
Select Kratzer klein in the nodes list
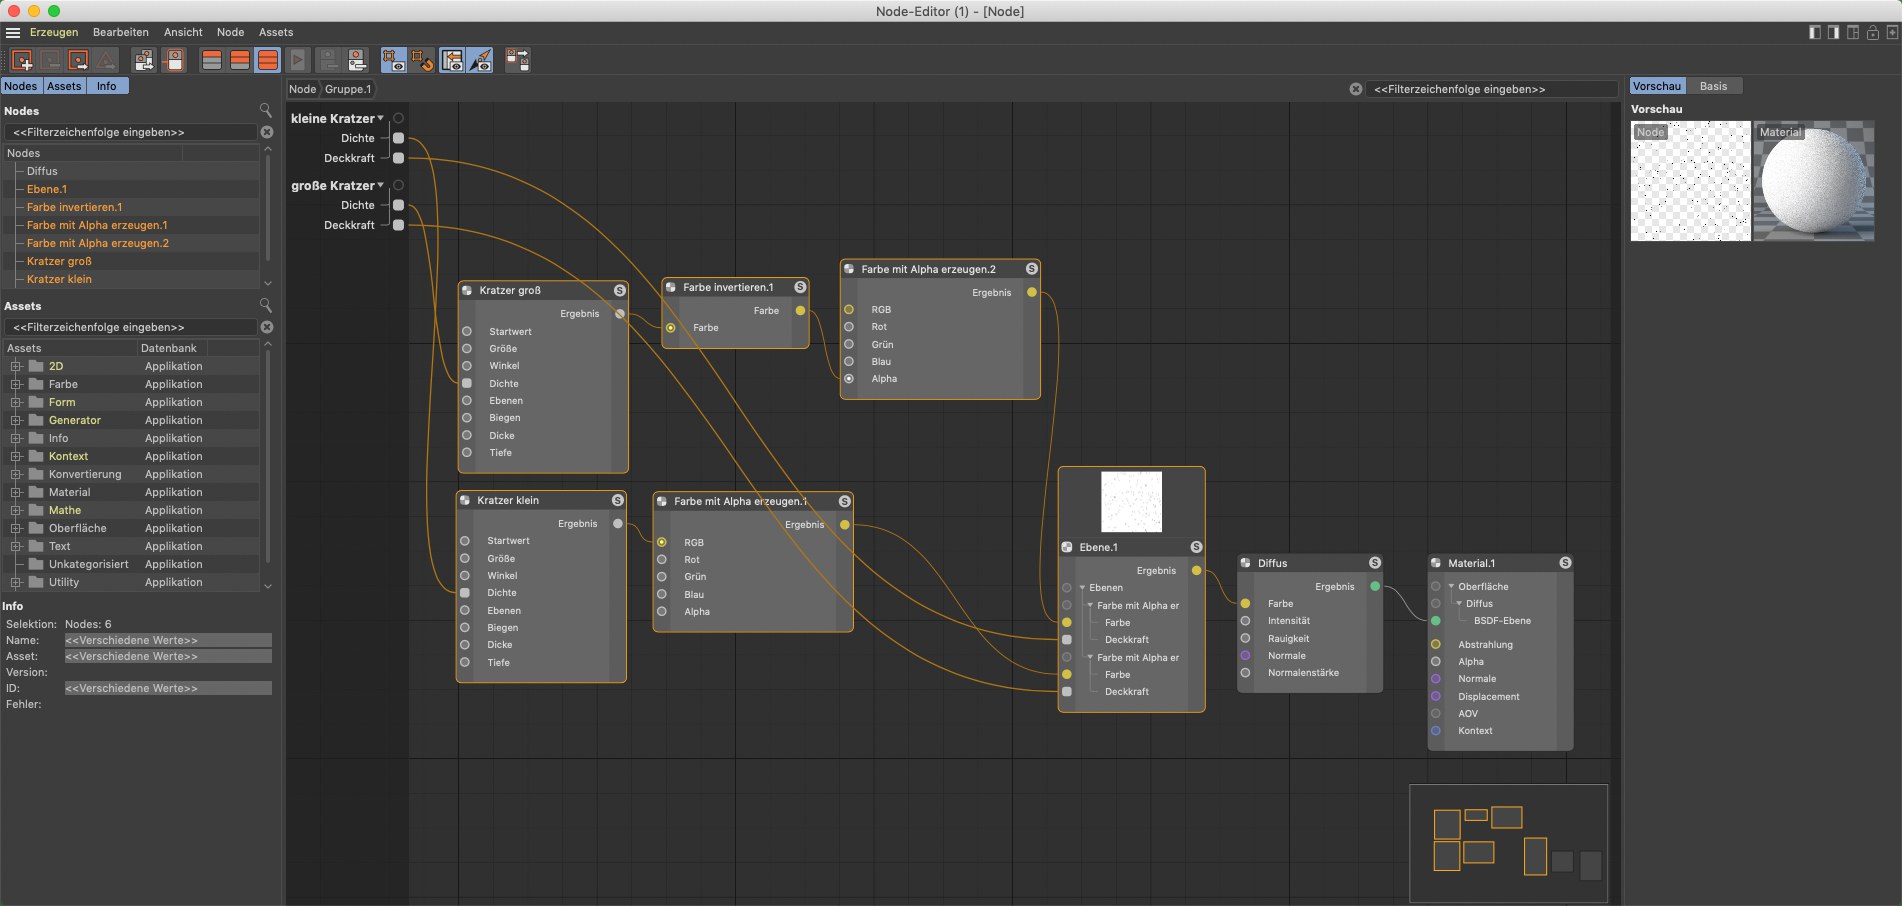point(59,279)
